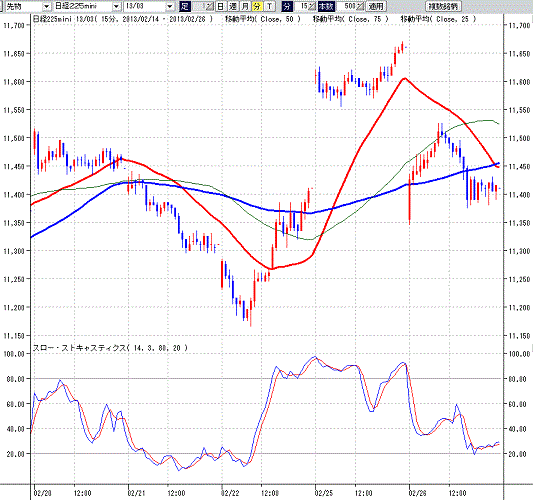Click the 適用 apply button
533x500 pixels.
click(376, 6)
